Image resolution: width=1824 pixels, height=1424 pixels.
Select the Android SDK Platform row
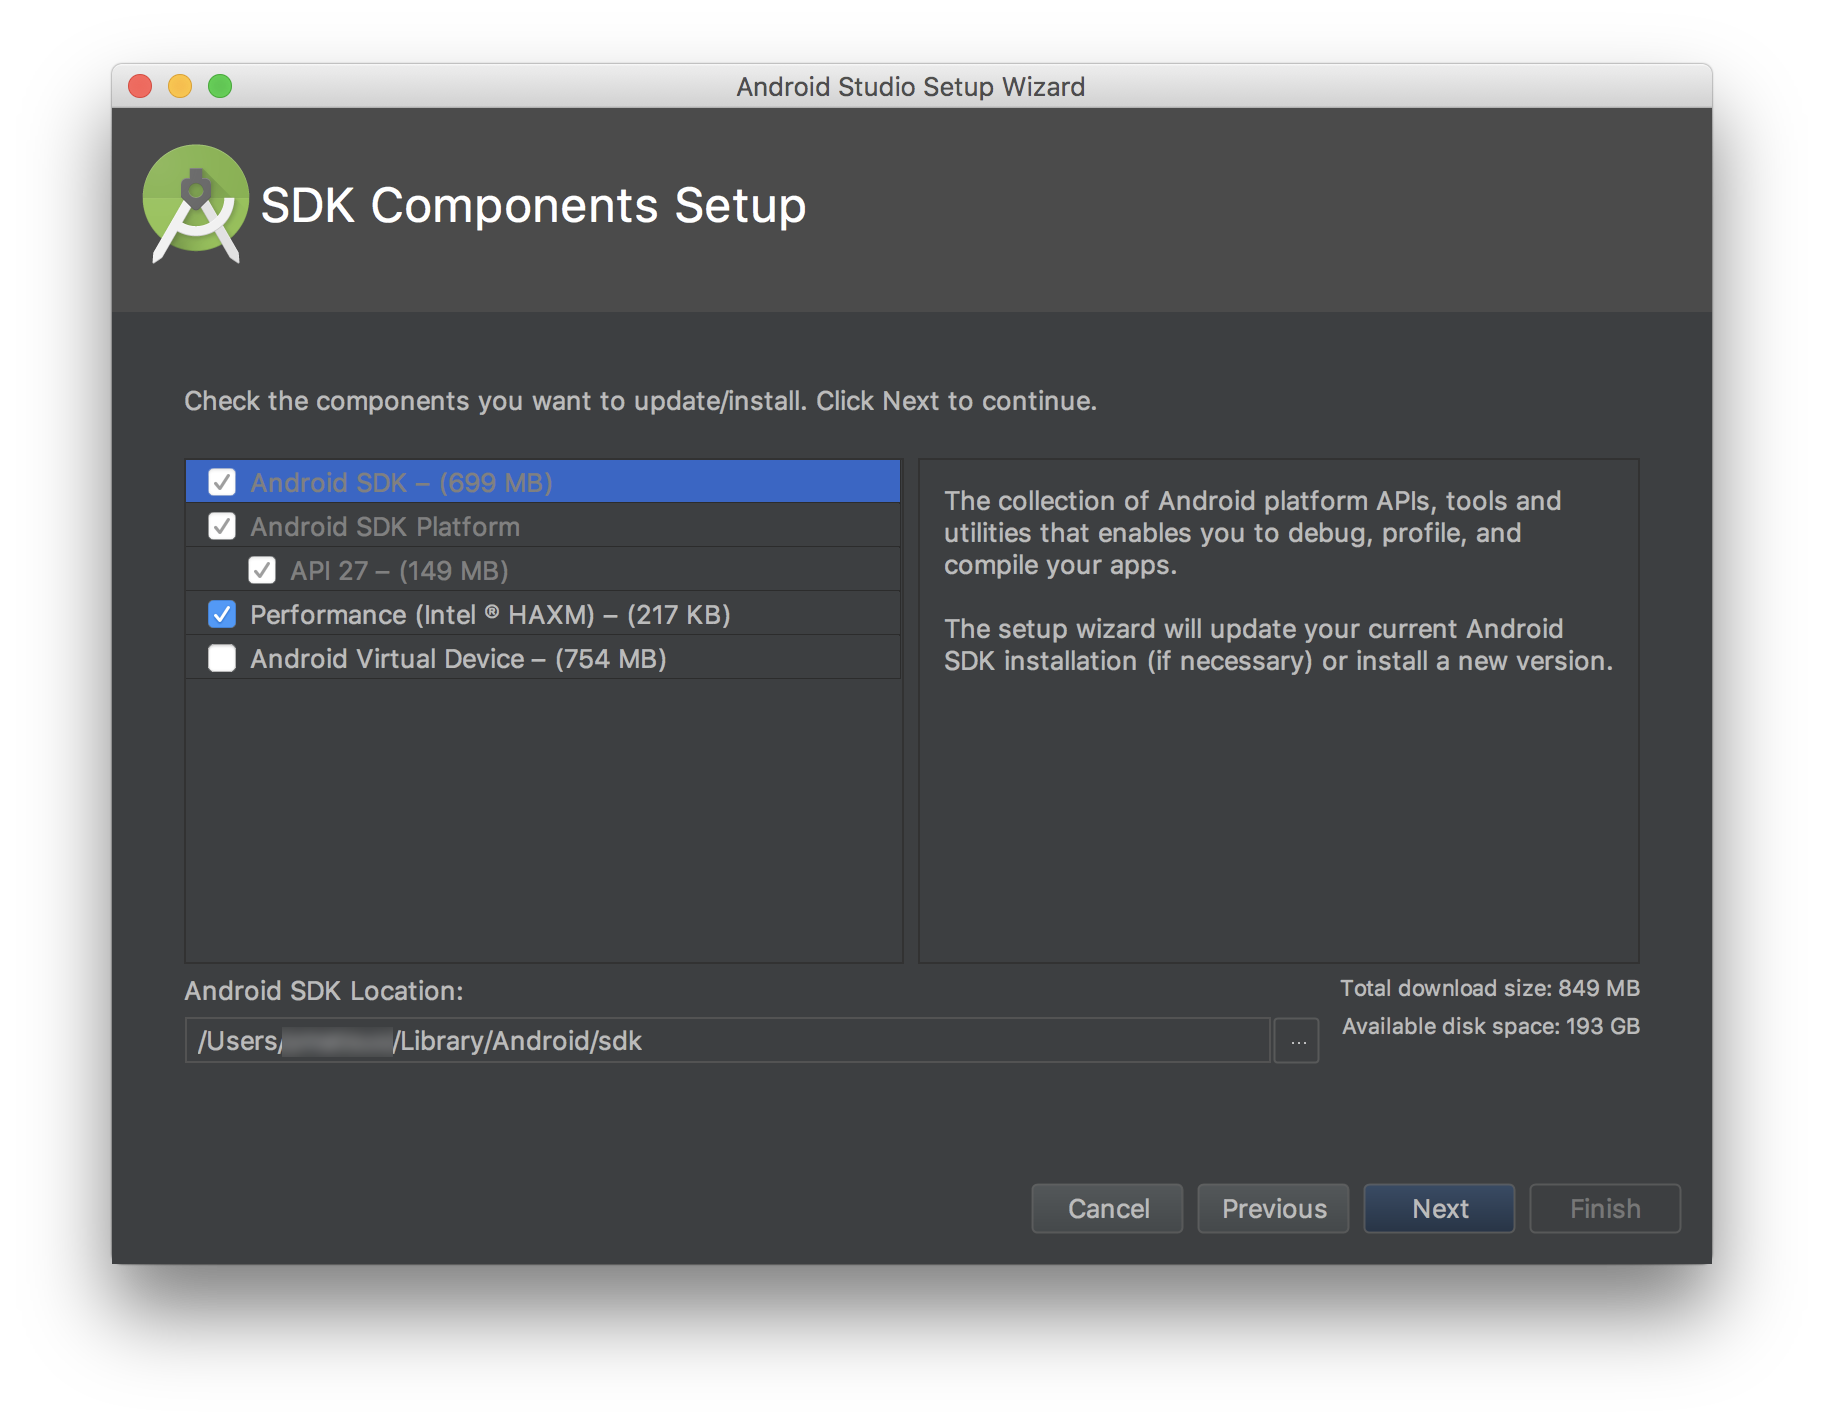click(x=543, y=526)
